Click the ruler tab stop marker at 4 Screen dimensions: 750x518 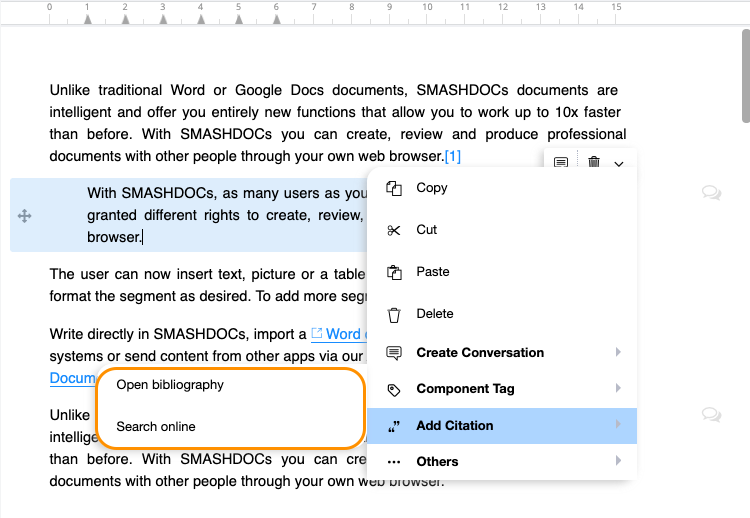201,20
